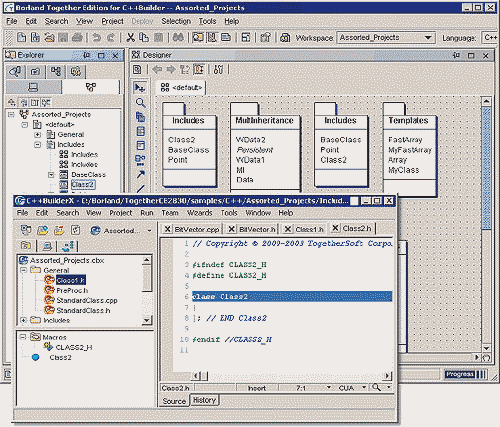The image size is (500, 427).
Task: Select the <default> diagram tab in Designer
Action: point(181,88)
